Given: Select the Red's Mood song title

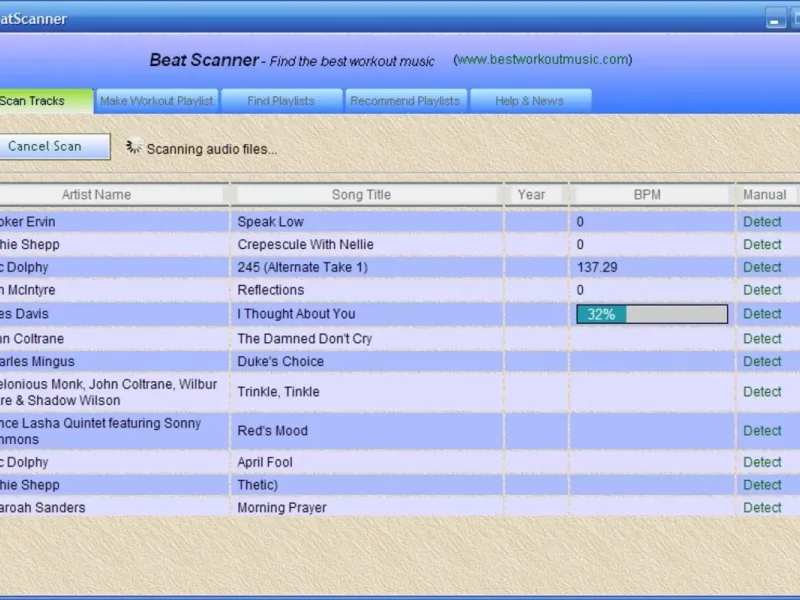Looking at the screenshot, I should click(272, 431).
